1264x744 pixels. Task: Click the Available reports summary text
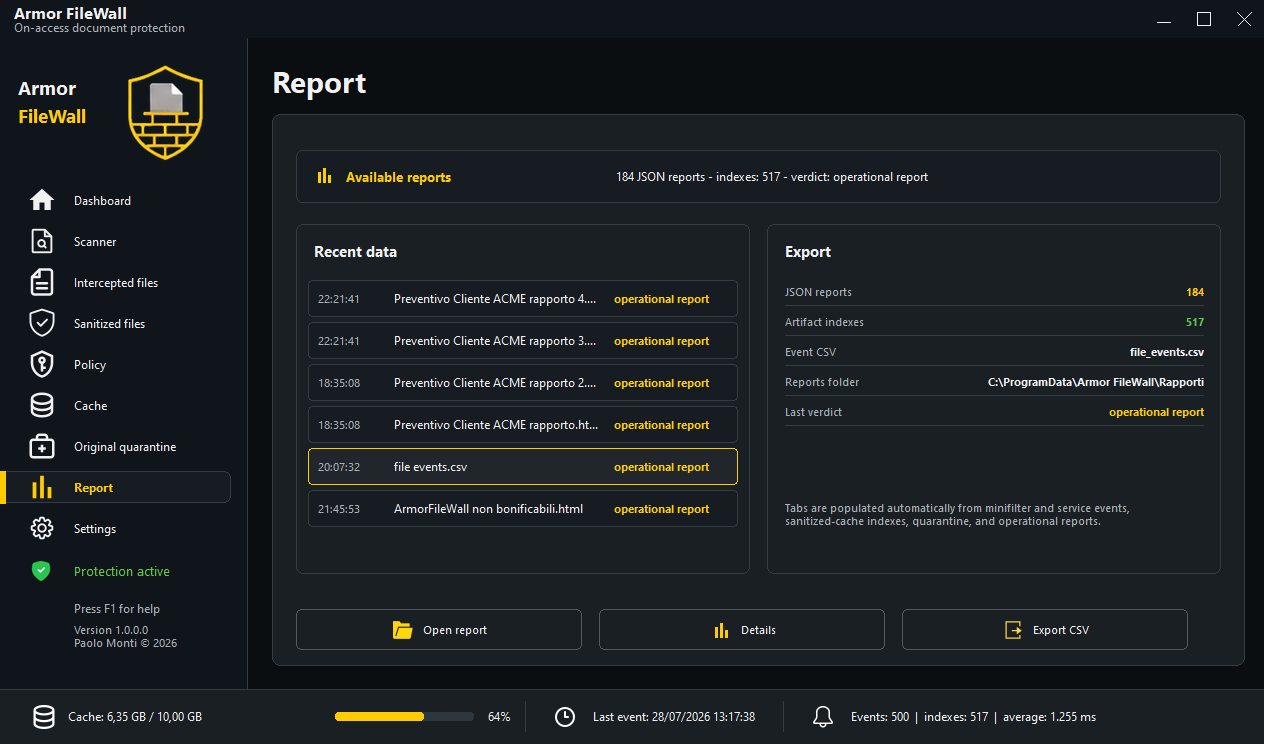(x=772, y=177)
